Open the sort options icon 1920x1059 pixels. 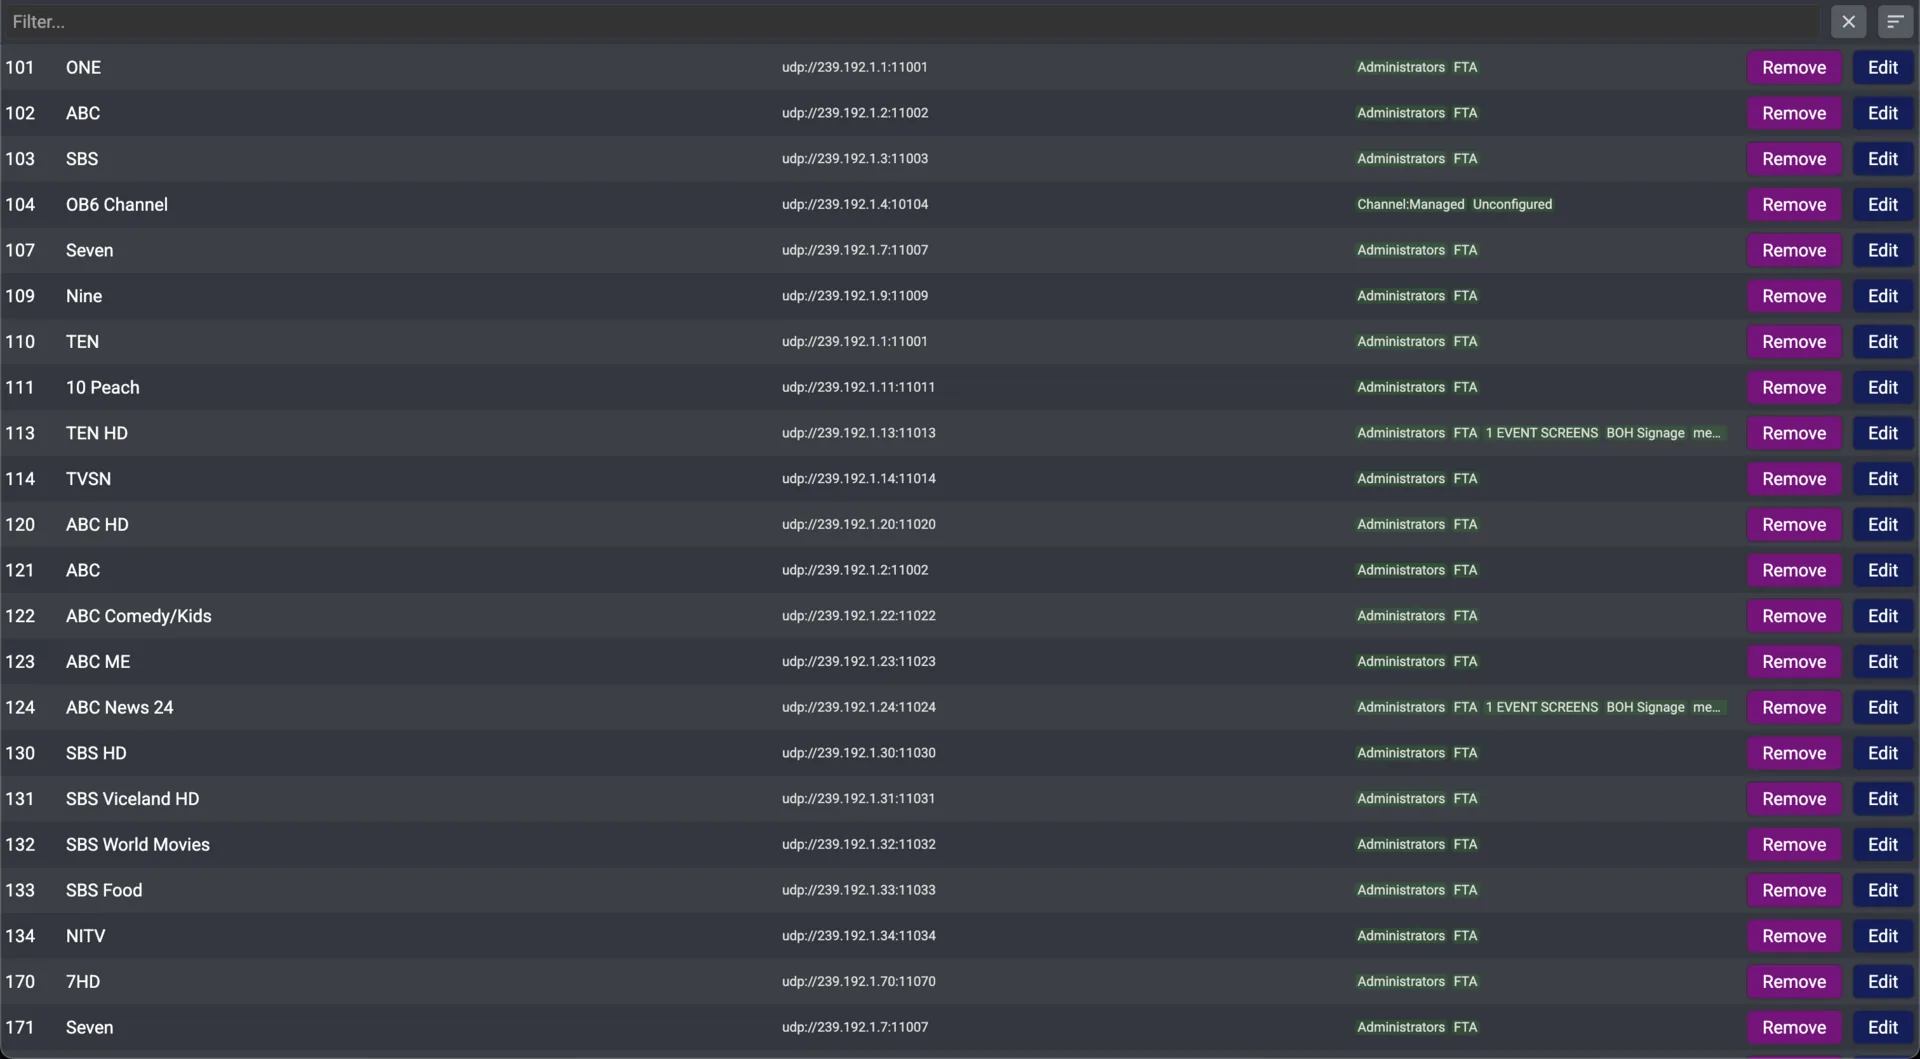(x=1895, y=21)
